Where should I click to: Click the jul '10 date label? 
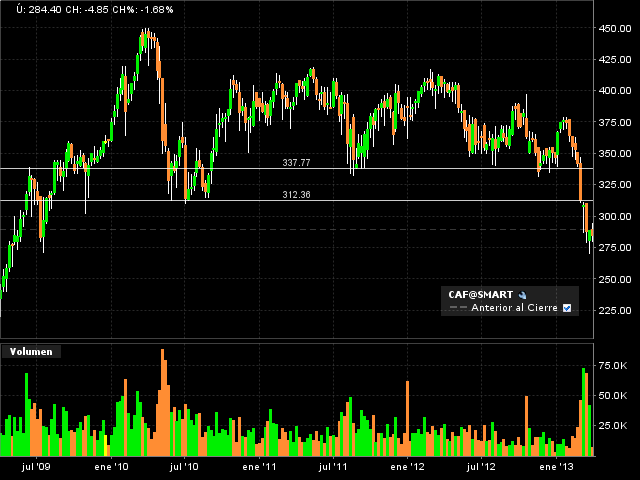(x=184, y=467)
